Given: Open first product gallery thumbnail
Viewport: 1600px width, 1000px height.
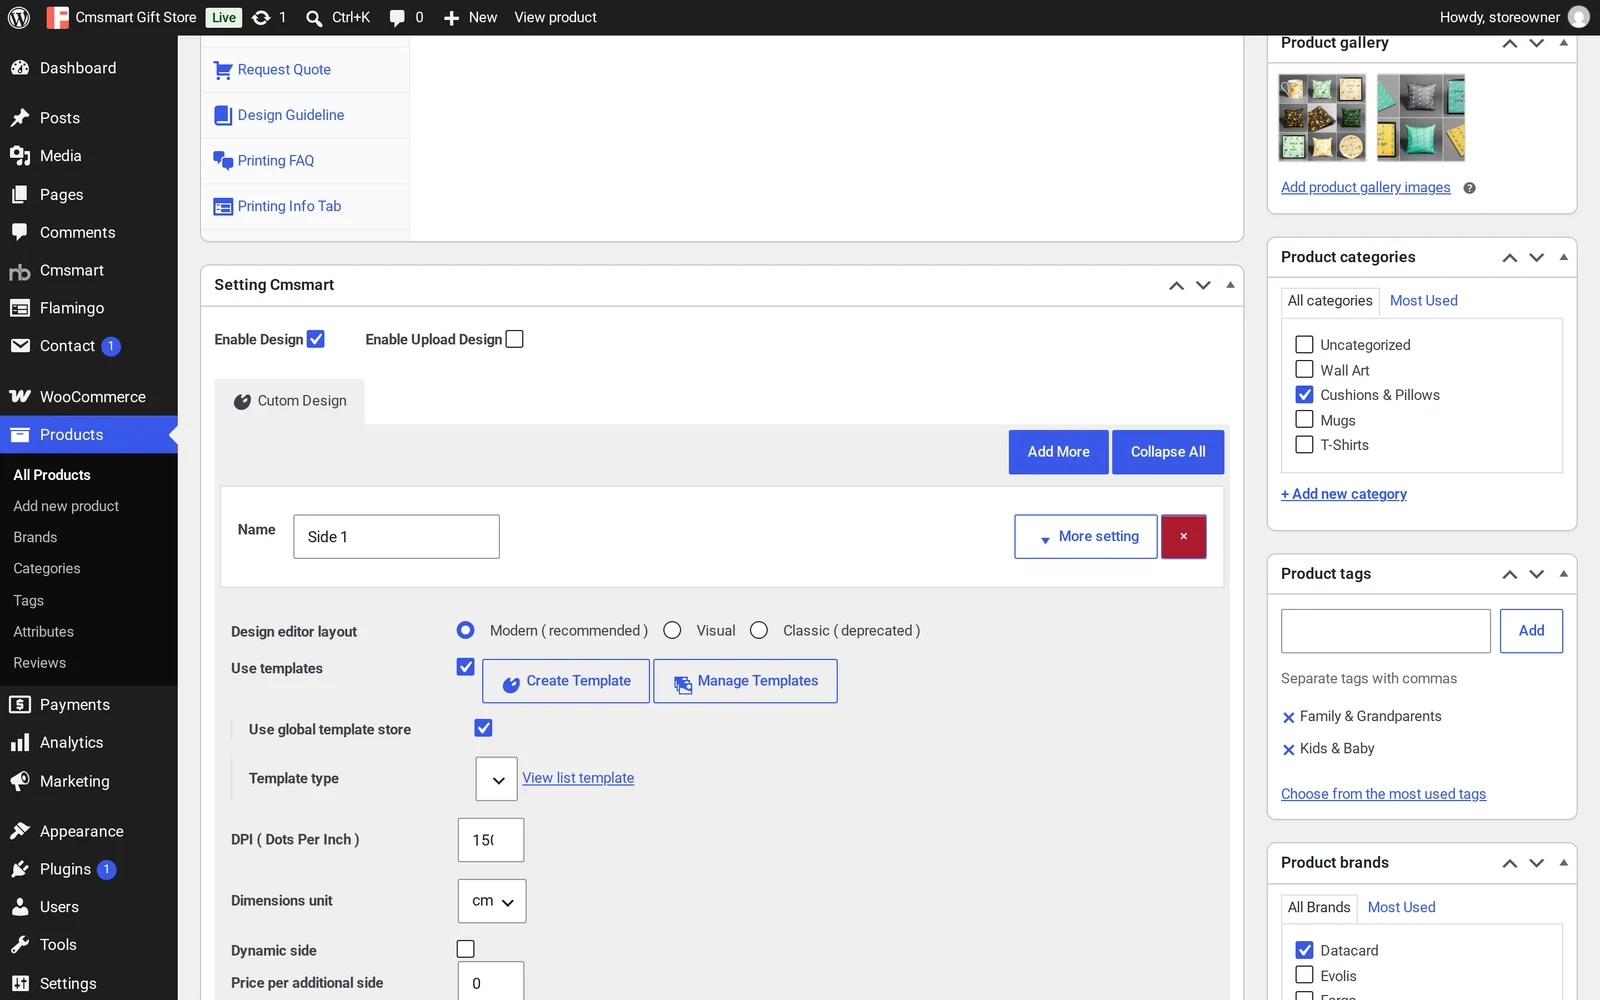Looking at the screenshot, I should [x=1322, y=117].
